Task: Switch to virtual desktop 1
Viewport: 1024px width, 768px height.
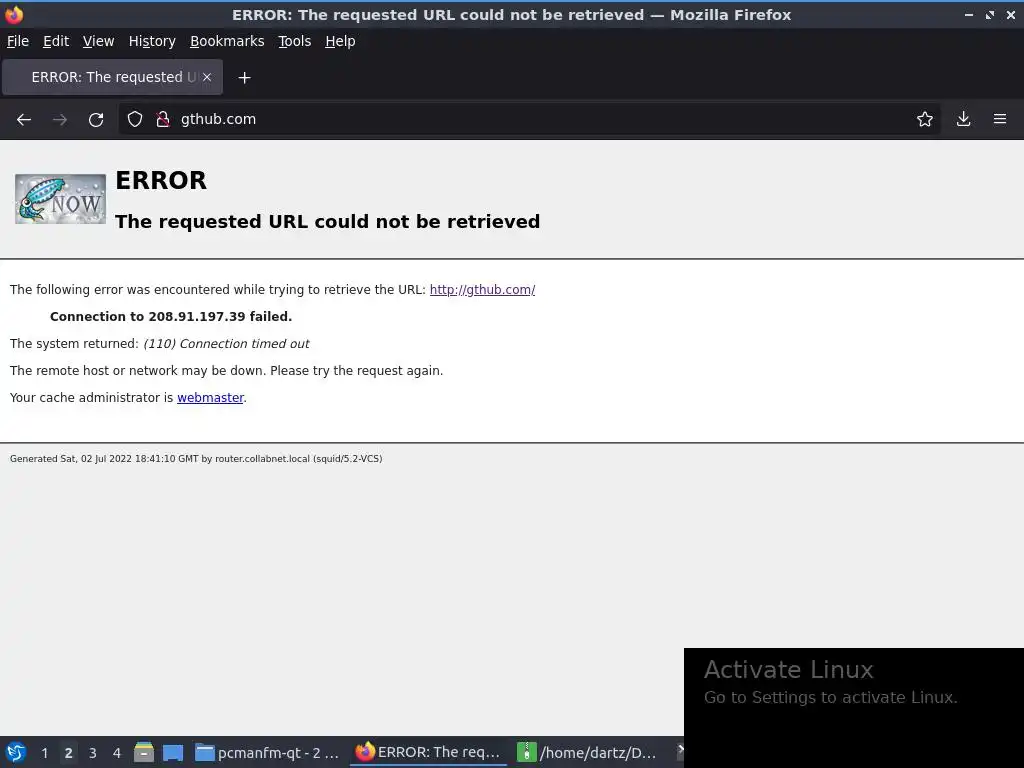Action: point(44,753)
